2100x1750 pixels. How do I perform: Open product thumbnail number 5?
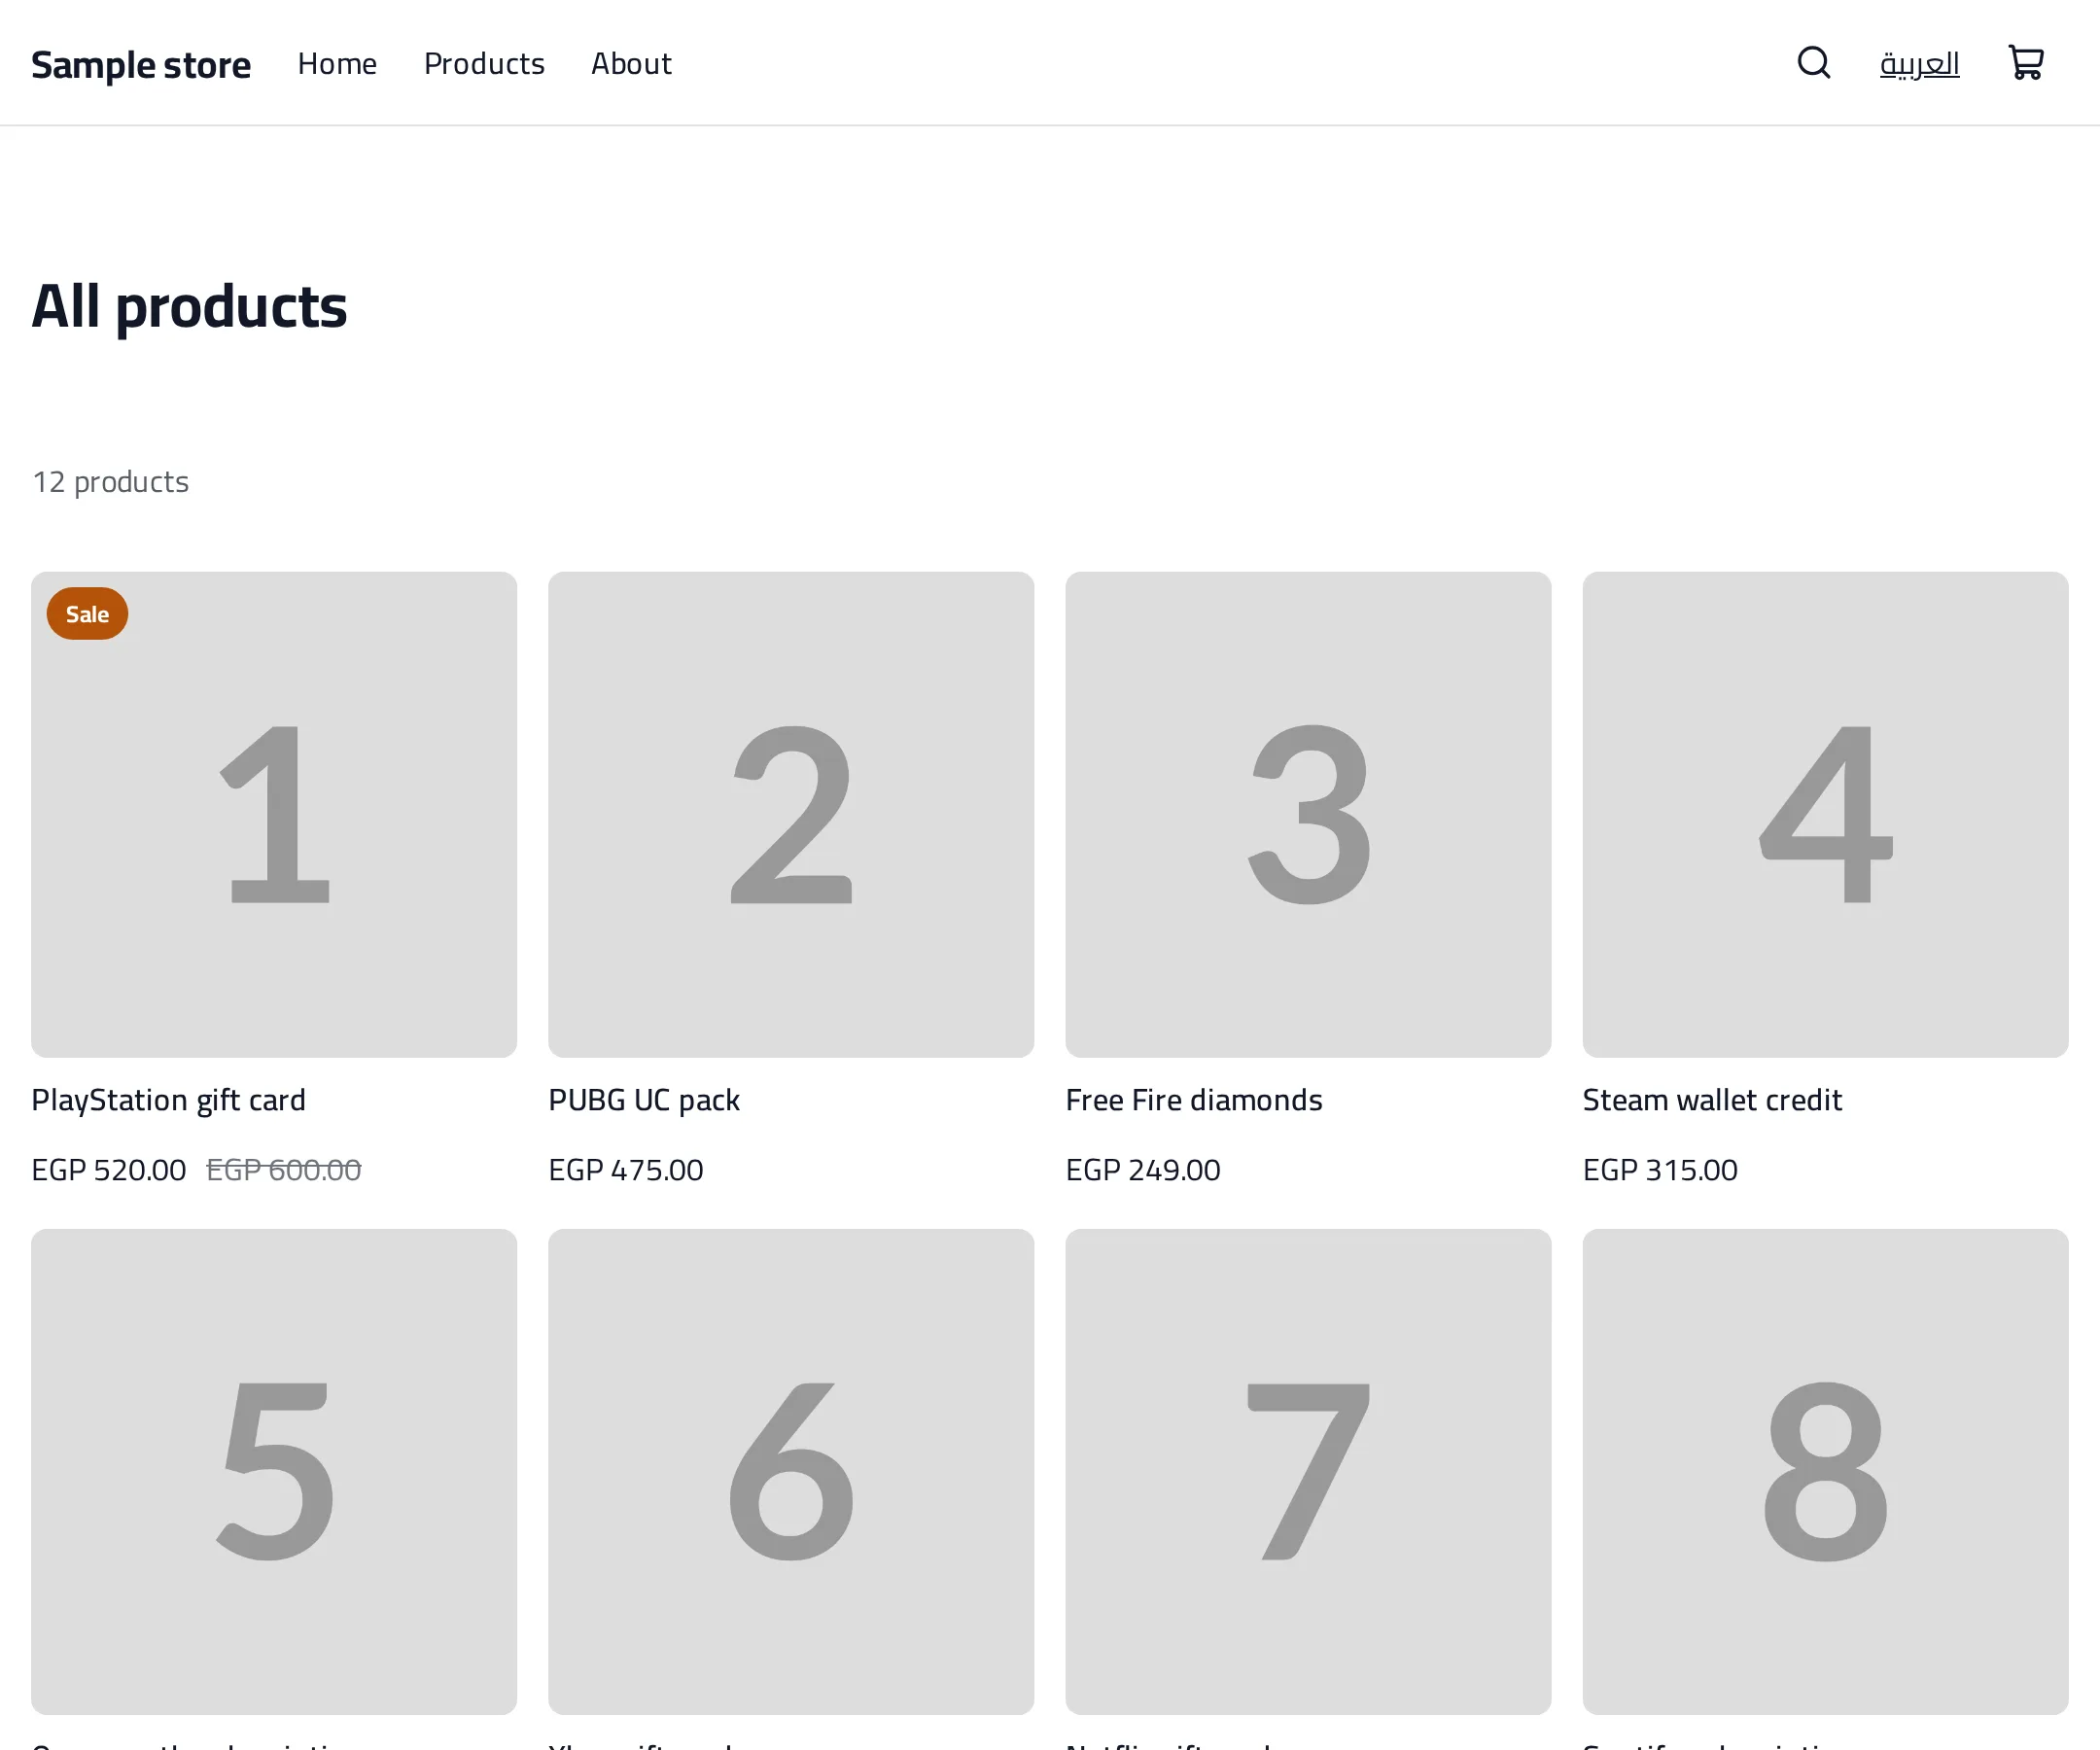pos(274,1471)
